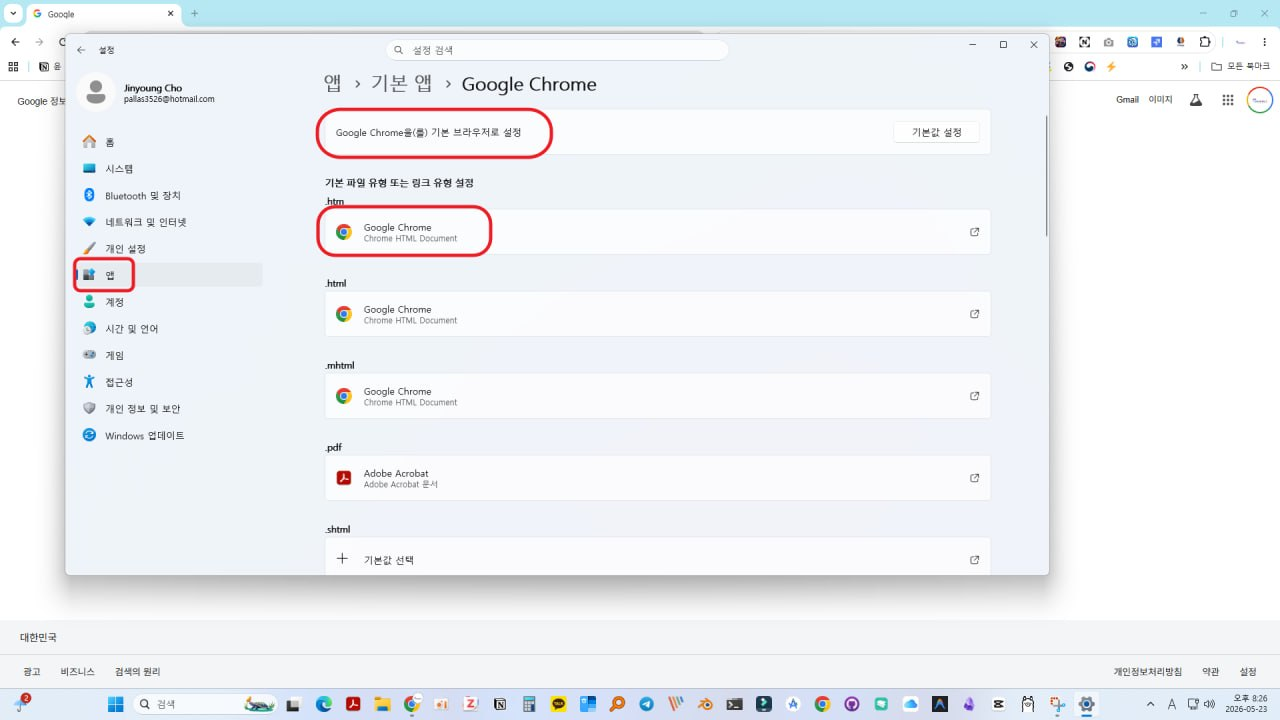Click 기본 앱 in the breadcrumb
Screen dimensions: 1280x720
coord(402,84)
